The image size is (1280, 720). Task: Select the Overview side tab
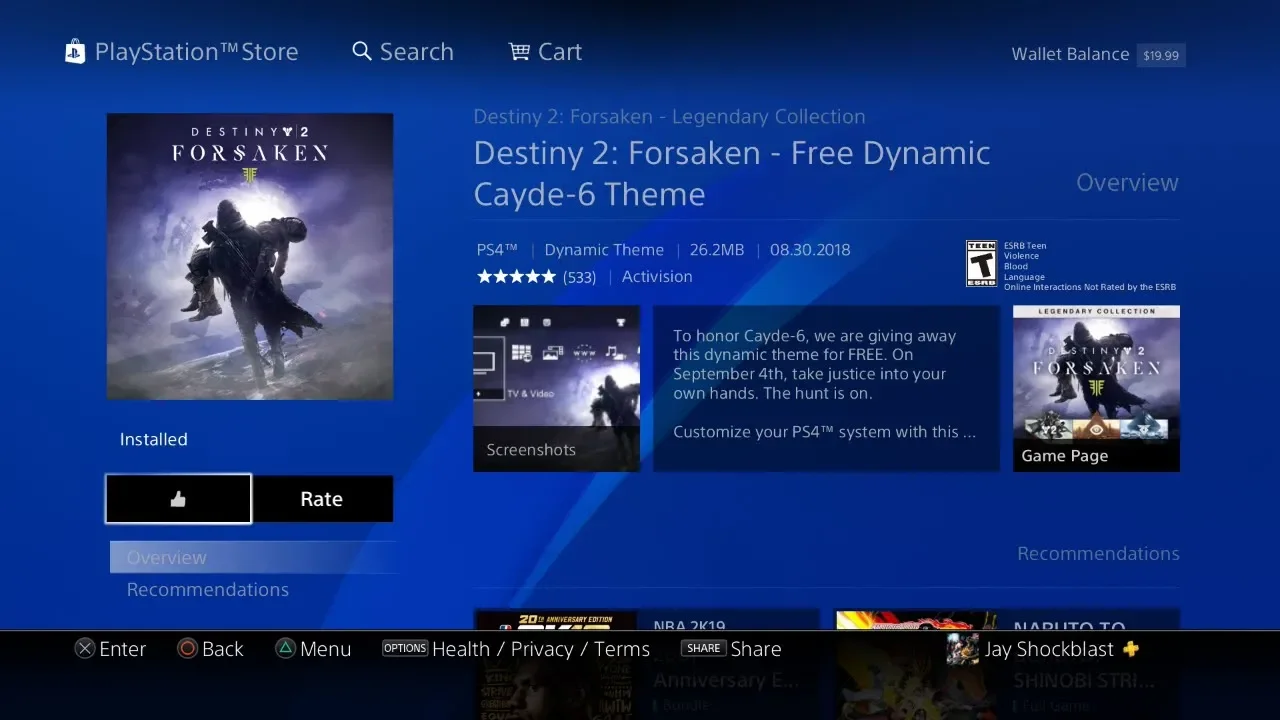(x=254, y=558)
